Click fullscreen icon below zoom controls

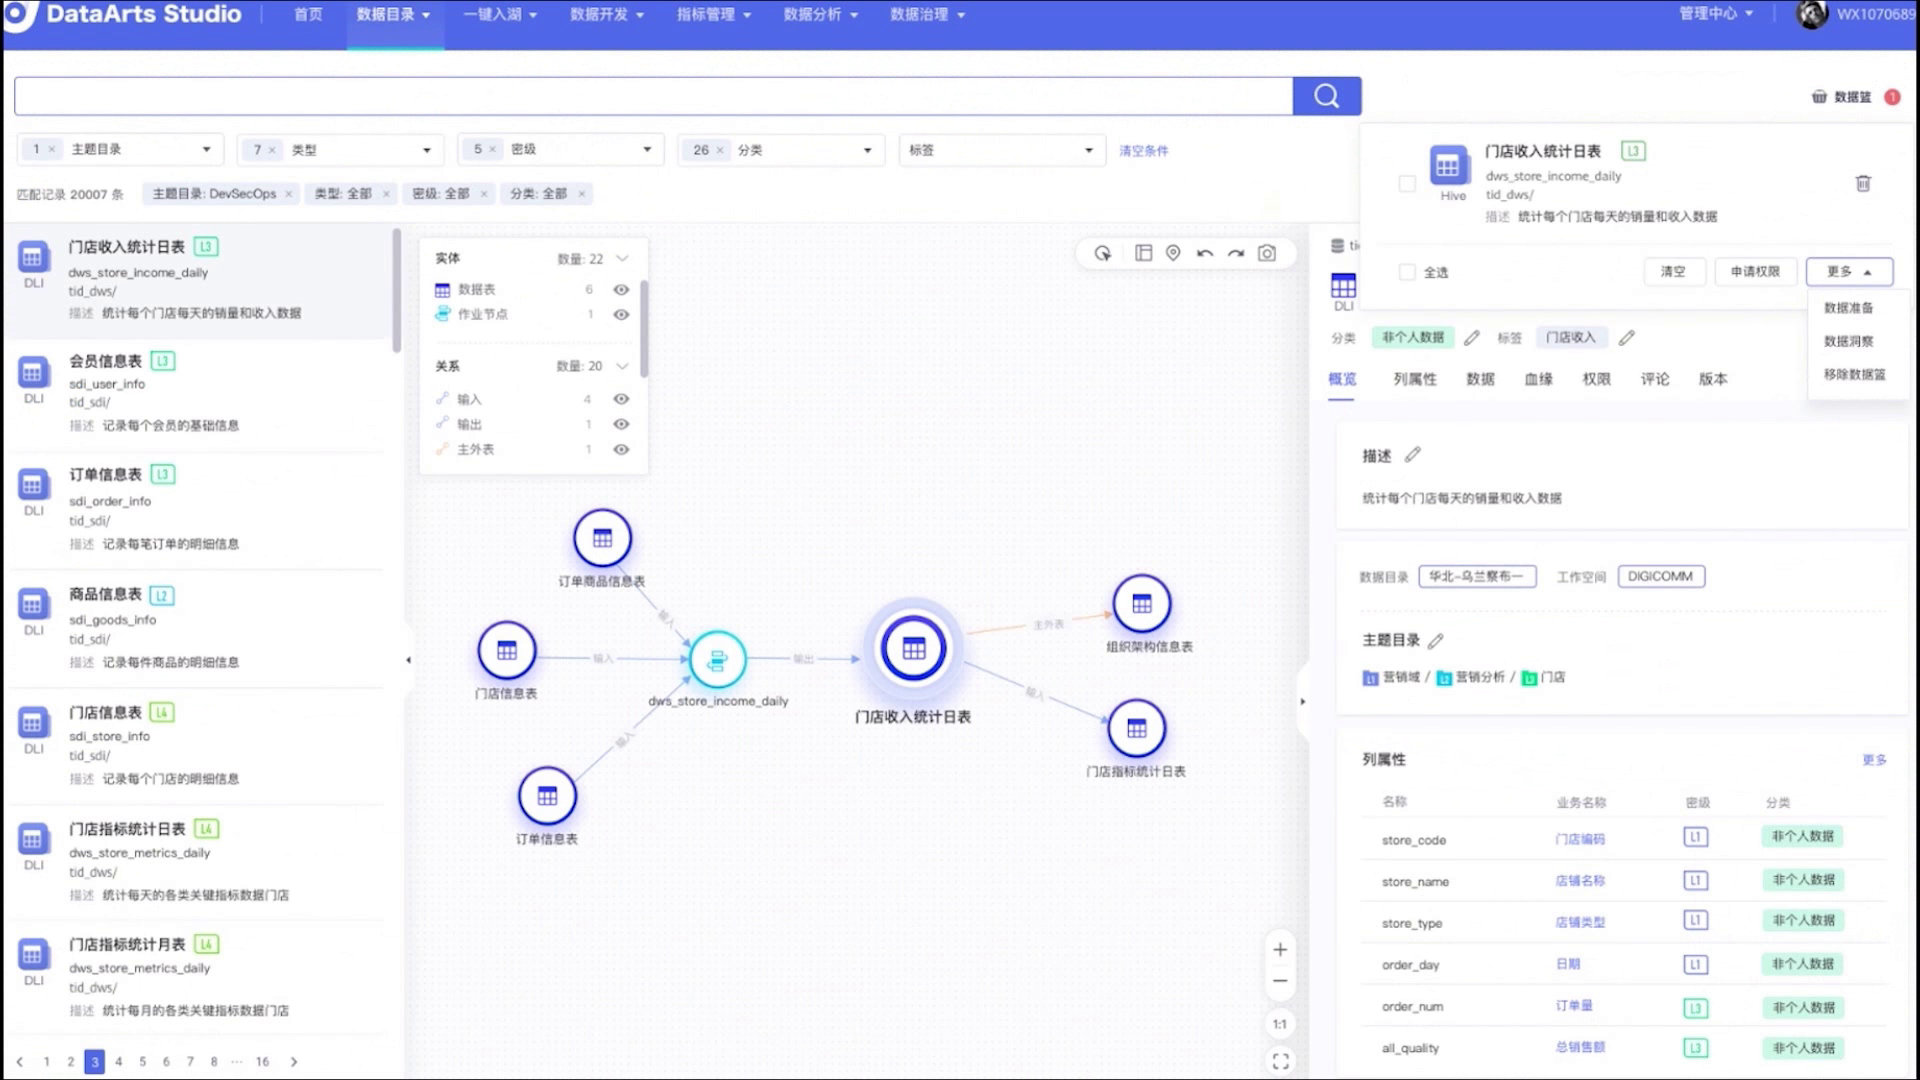pyautogui.click(x=1280, y=1061)
